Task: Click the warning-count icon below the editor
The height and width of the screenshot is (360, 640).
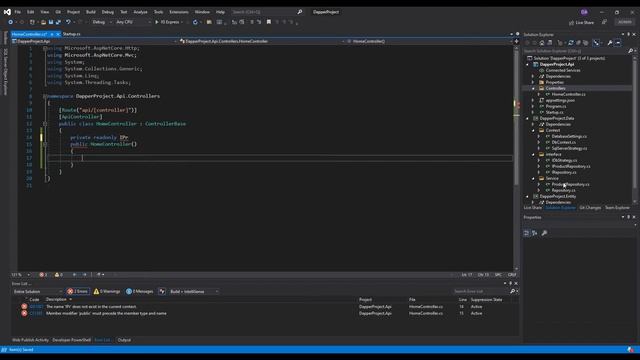Action: click(x=57, y=275)
